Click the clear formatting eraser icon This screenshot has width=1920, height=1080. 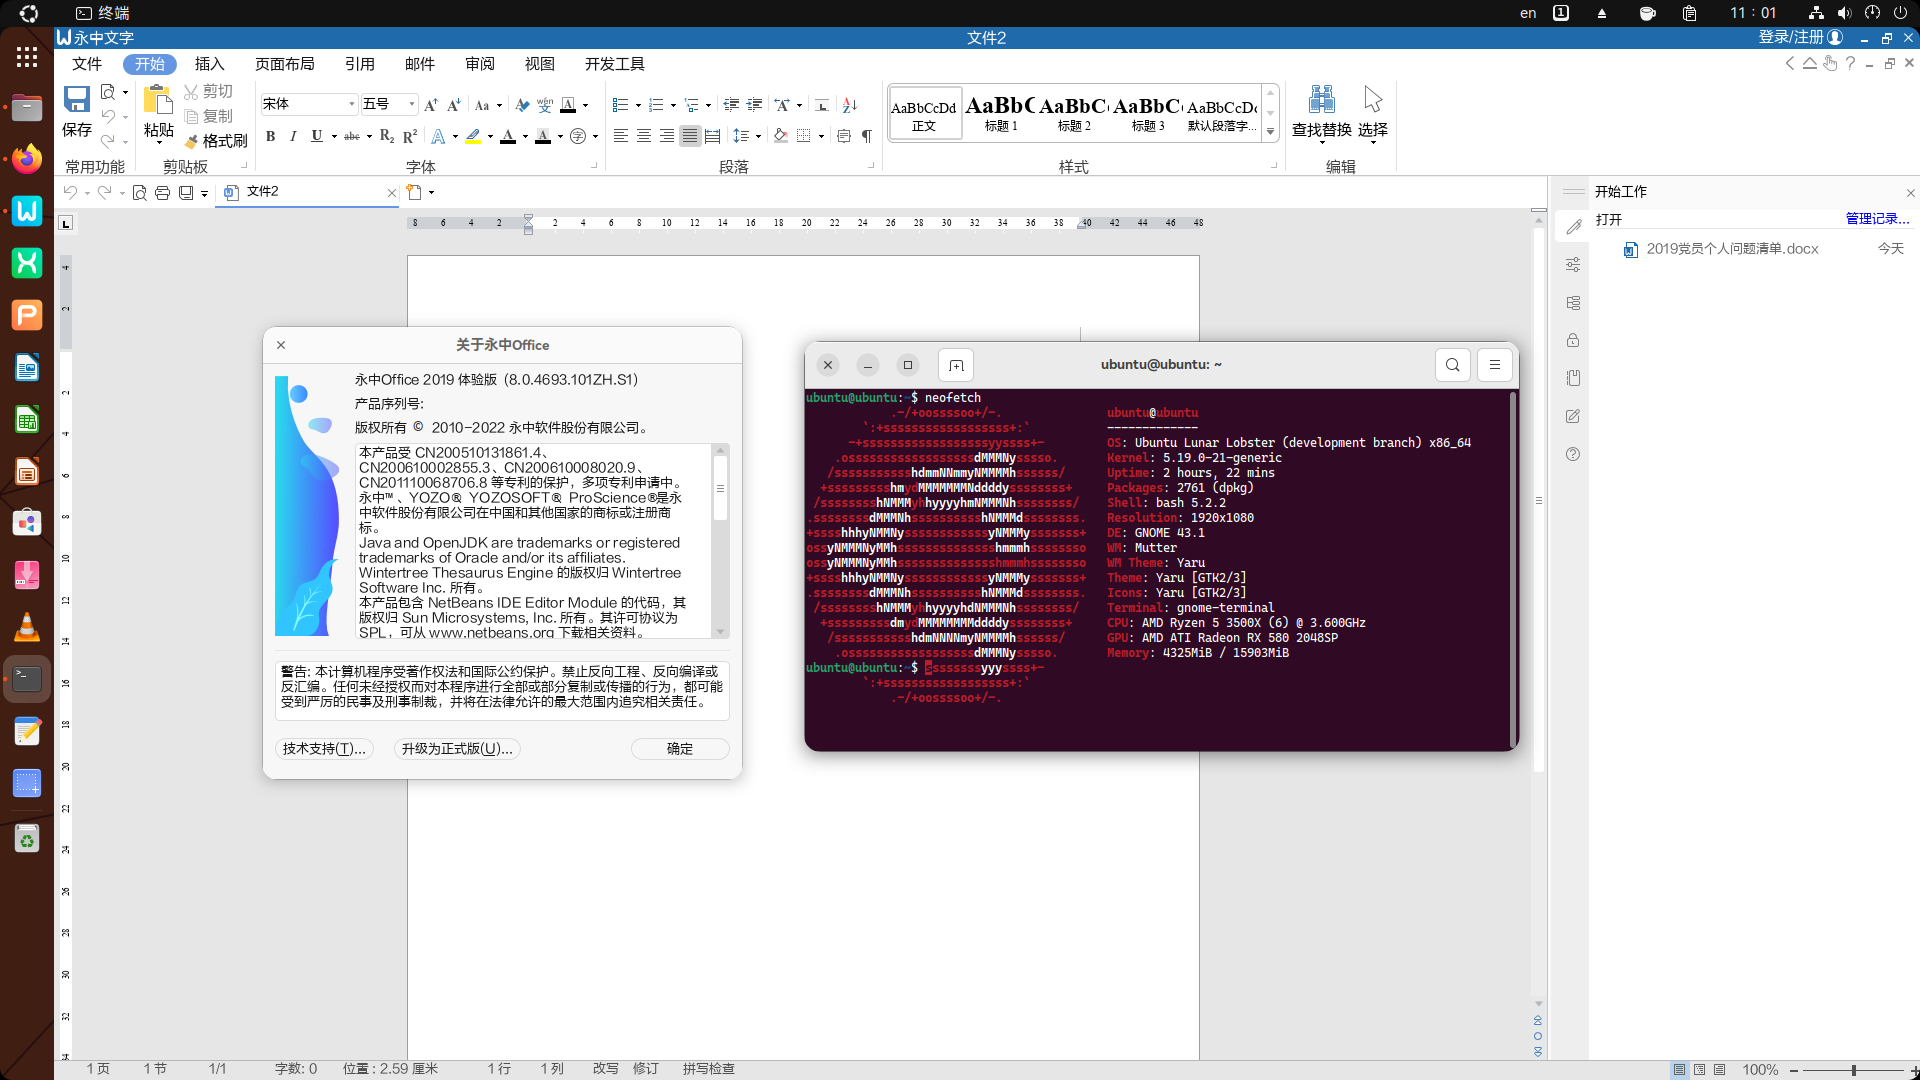521,105
